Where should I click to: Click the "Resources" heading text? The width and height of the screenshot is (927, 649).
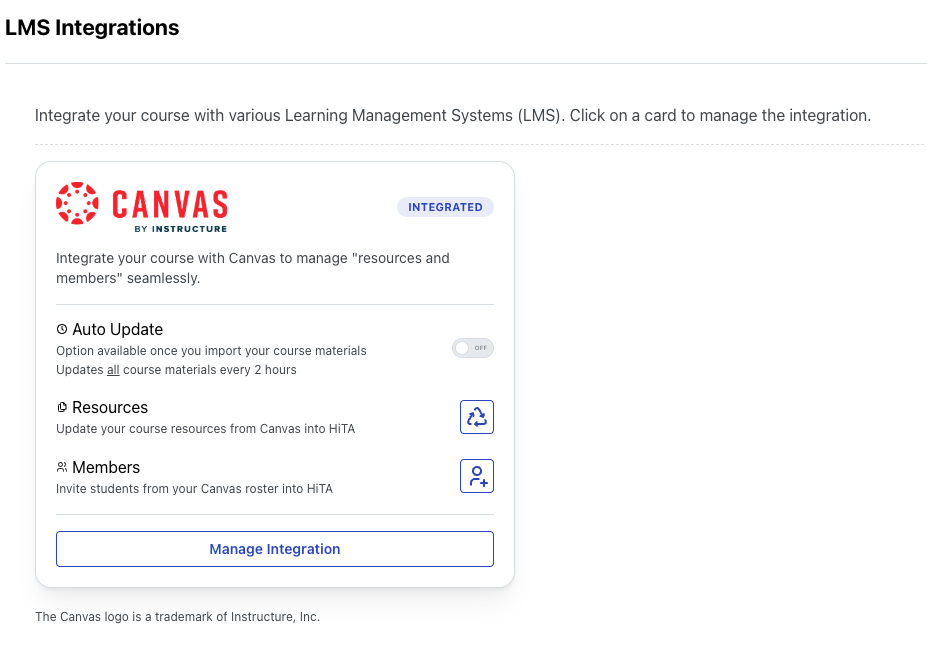click(110, 407)
